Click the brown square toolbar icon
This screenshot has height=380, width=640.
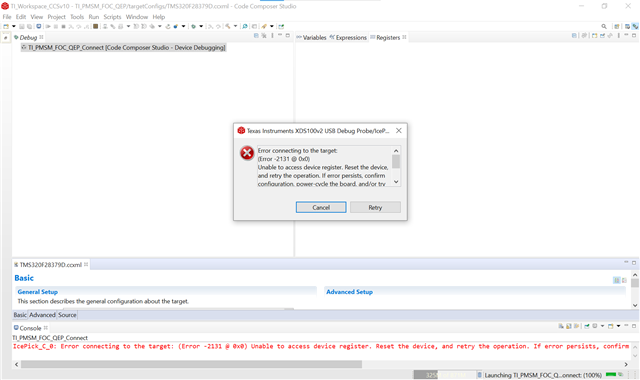pyautogui.click(x=95, y=26)
